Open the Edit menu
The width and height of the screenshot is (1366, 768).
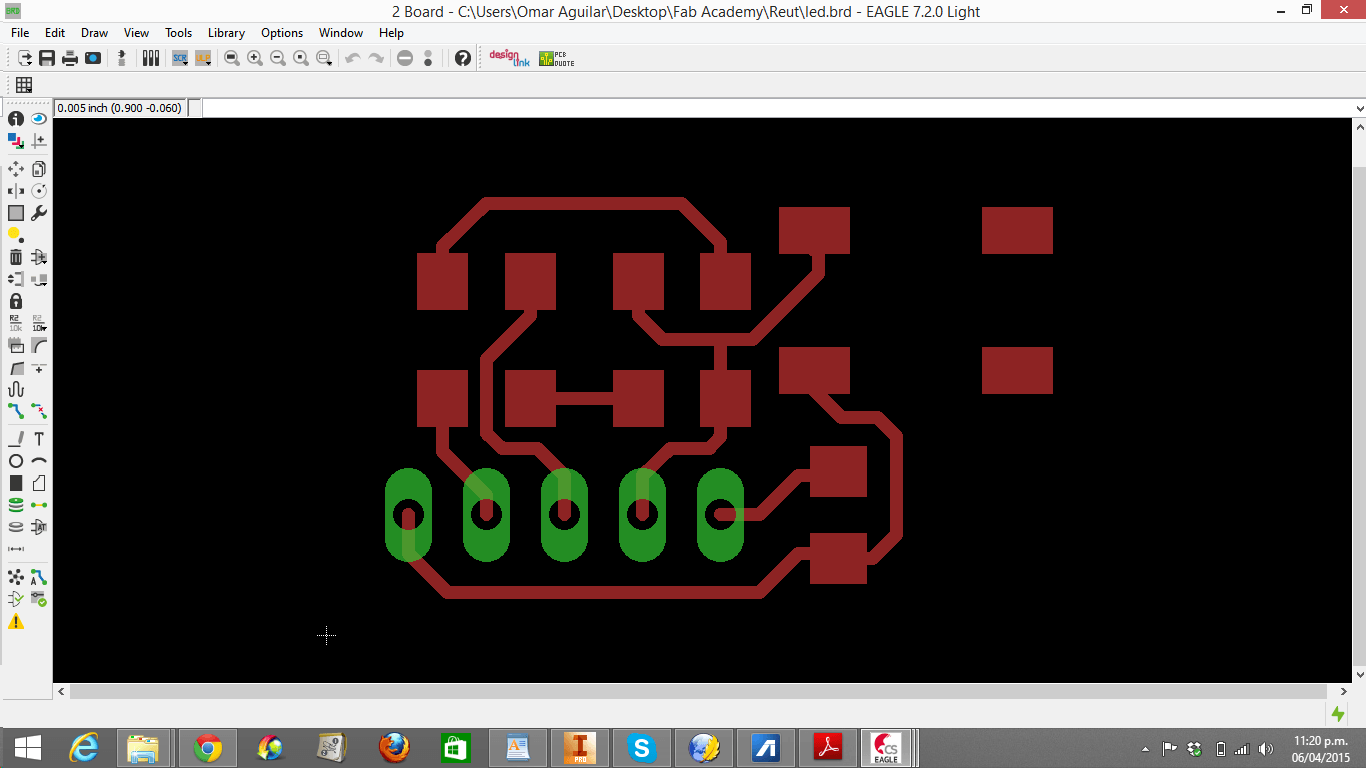[x=55, y=33]
